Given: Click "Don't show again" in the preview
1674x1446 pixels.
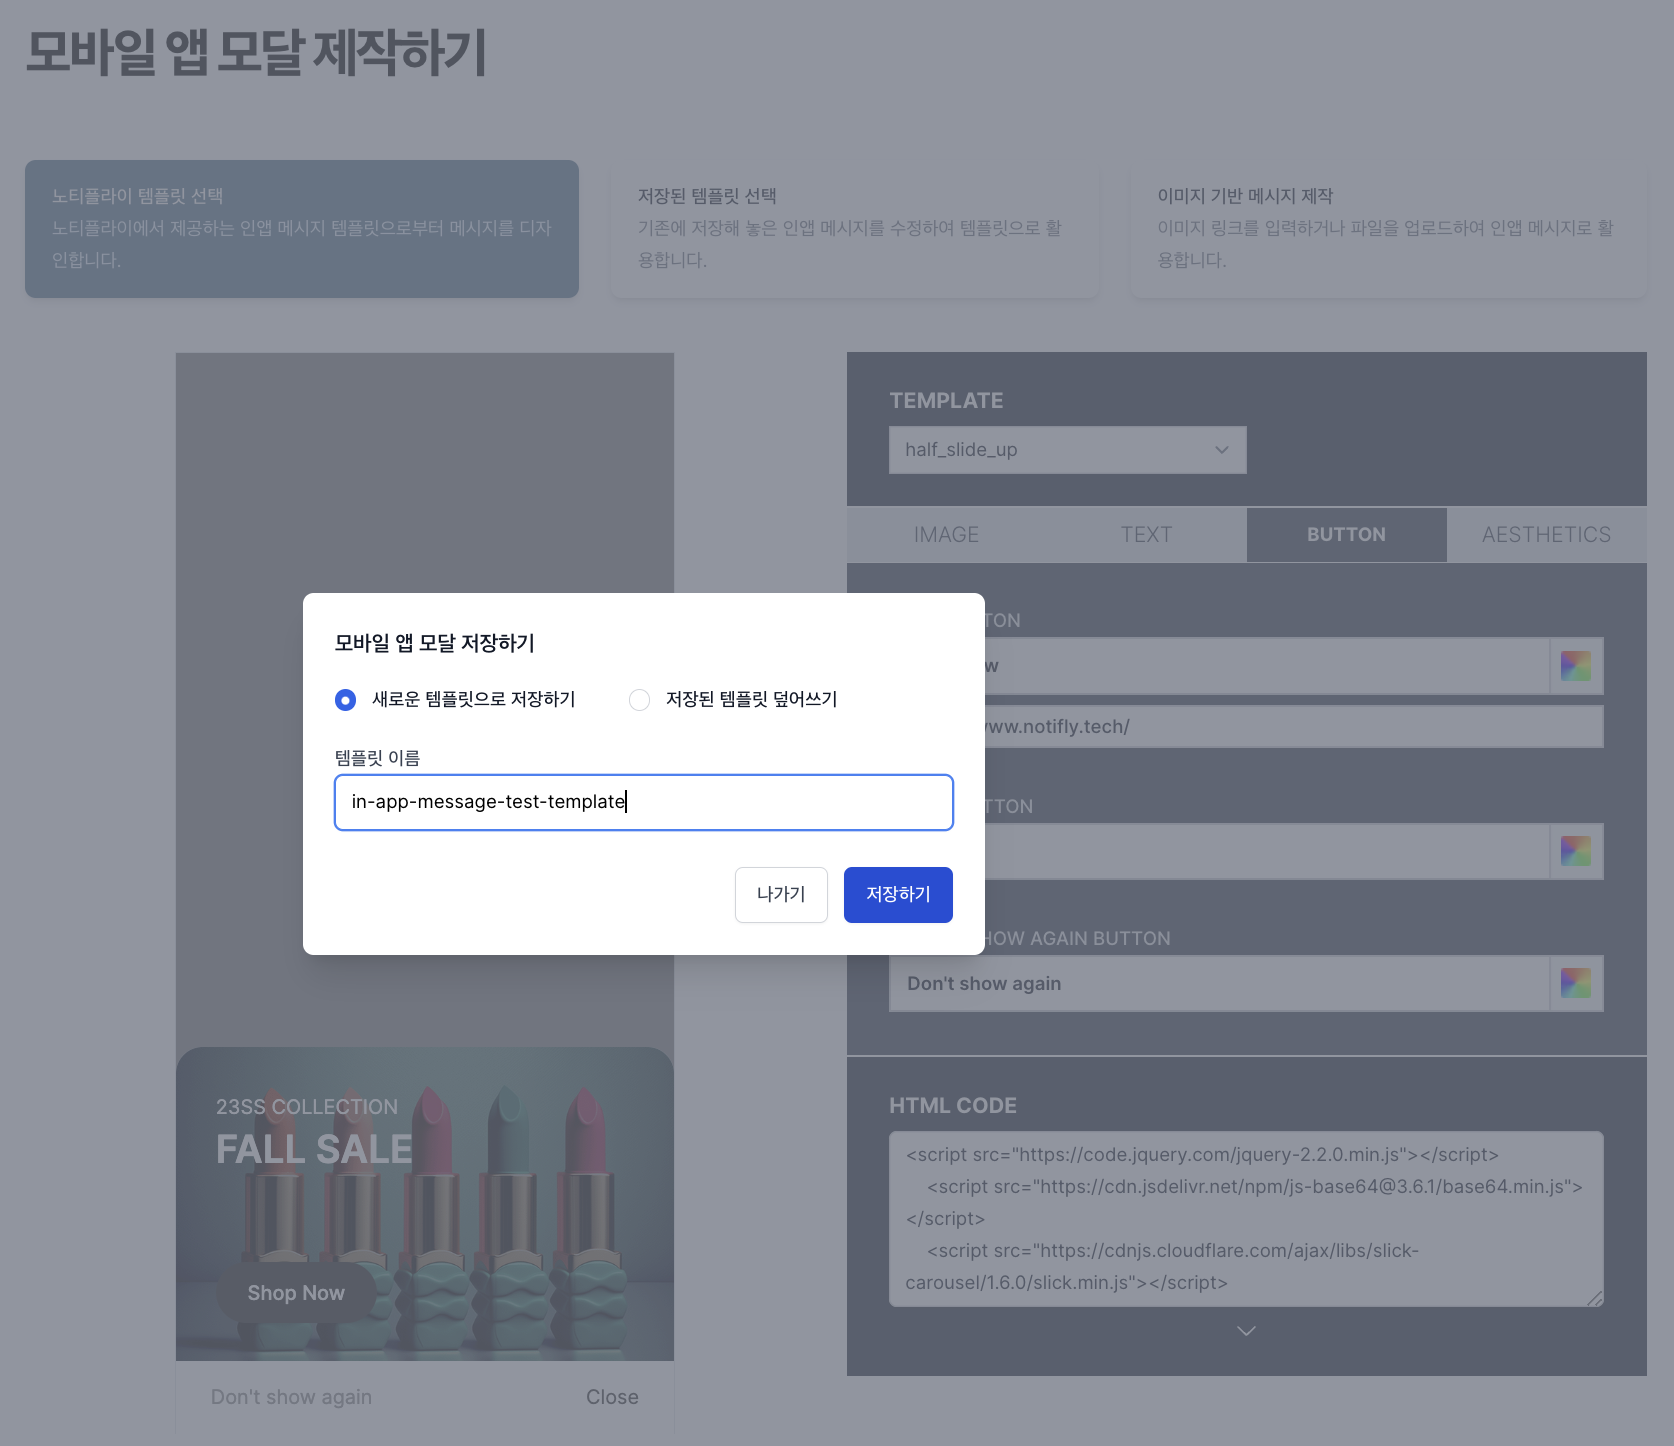Looking at the screenshot, I should coord(290,1396).
